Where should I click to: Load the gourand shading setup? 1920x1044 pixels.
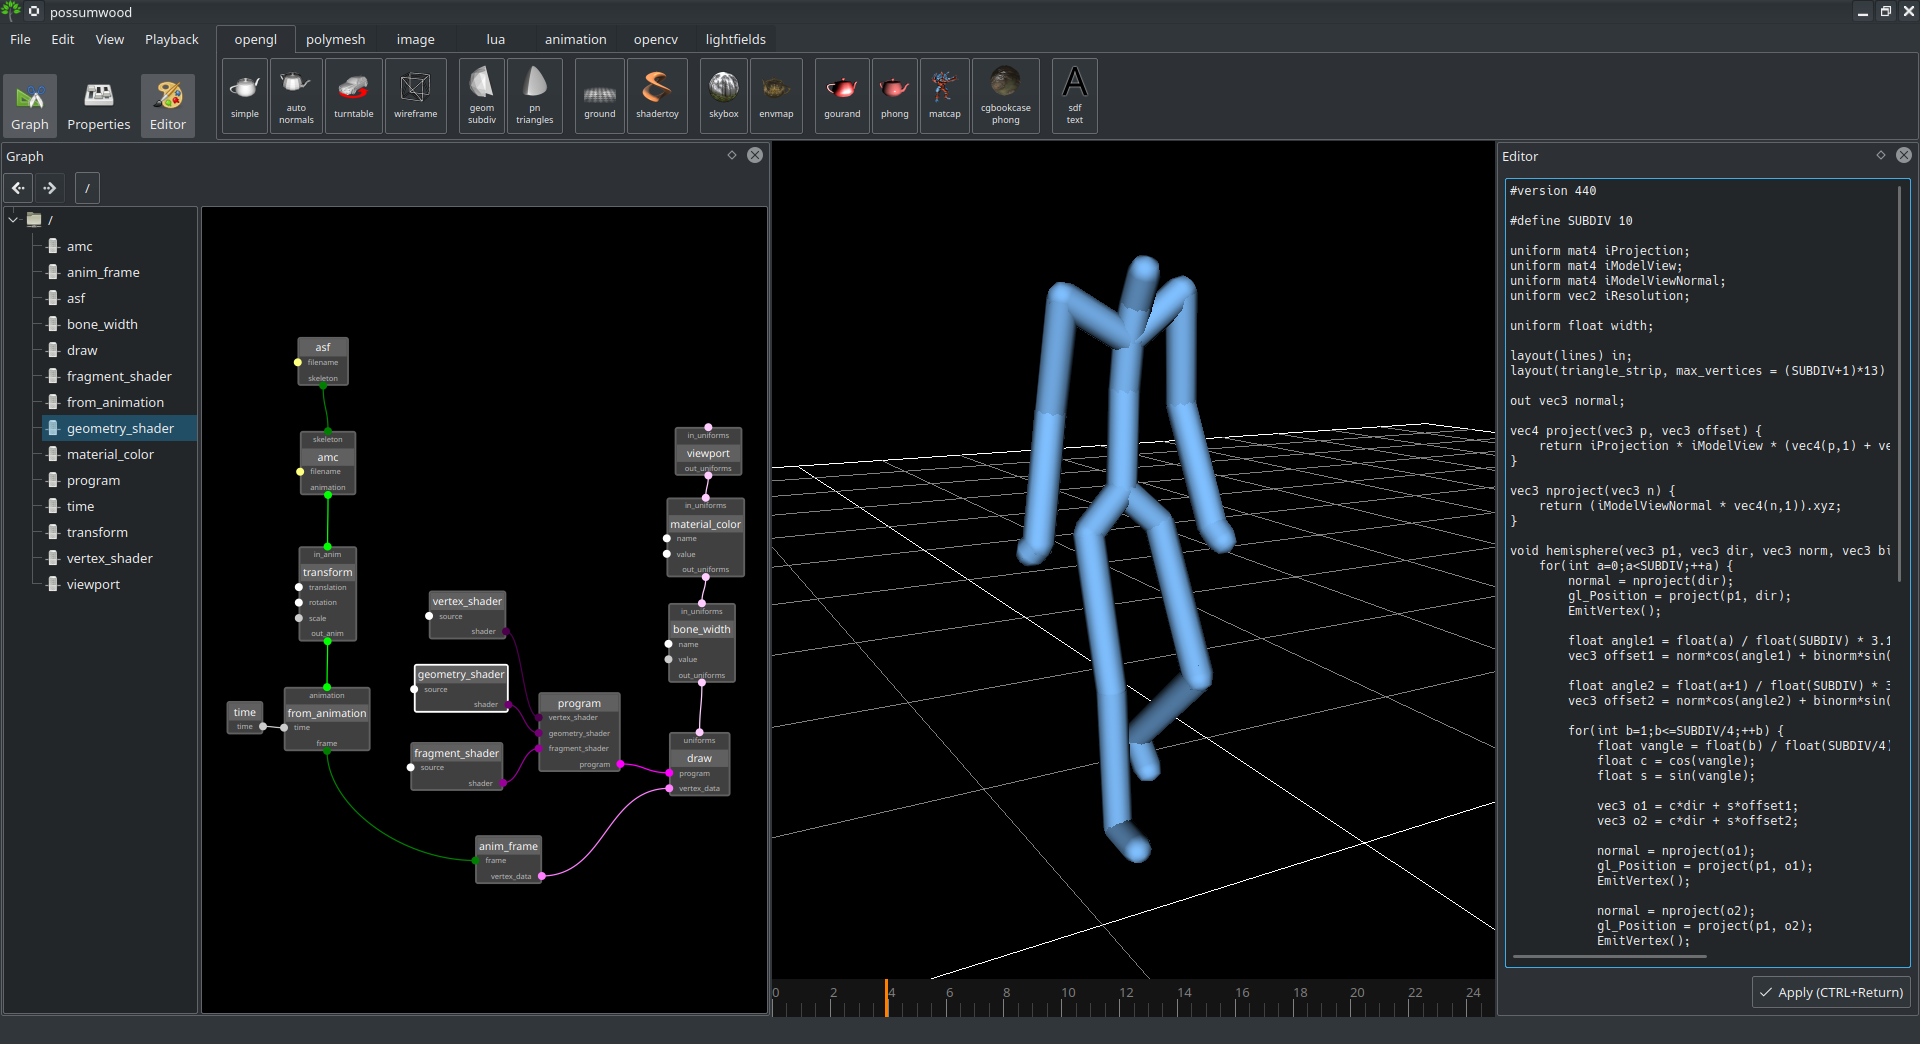click(x=842, y=96)
